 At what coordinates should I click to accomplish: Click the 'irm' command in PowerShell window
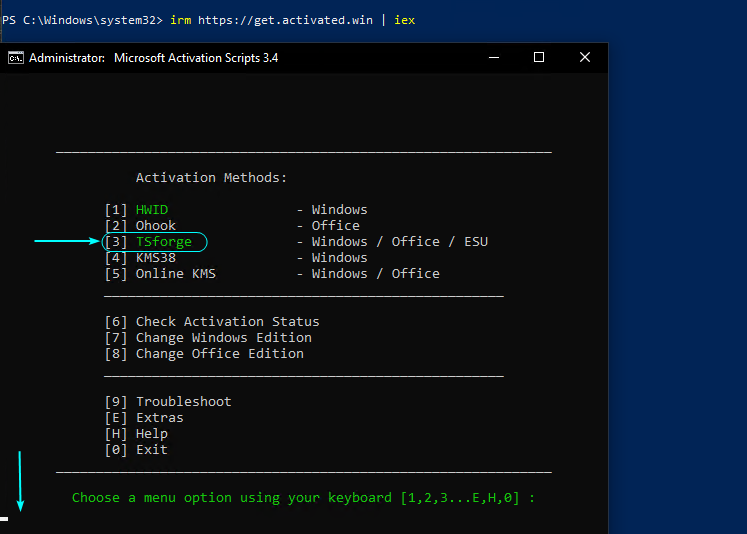coord(181,20)
